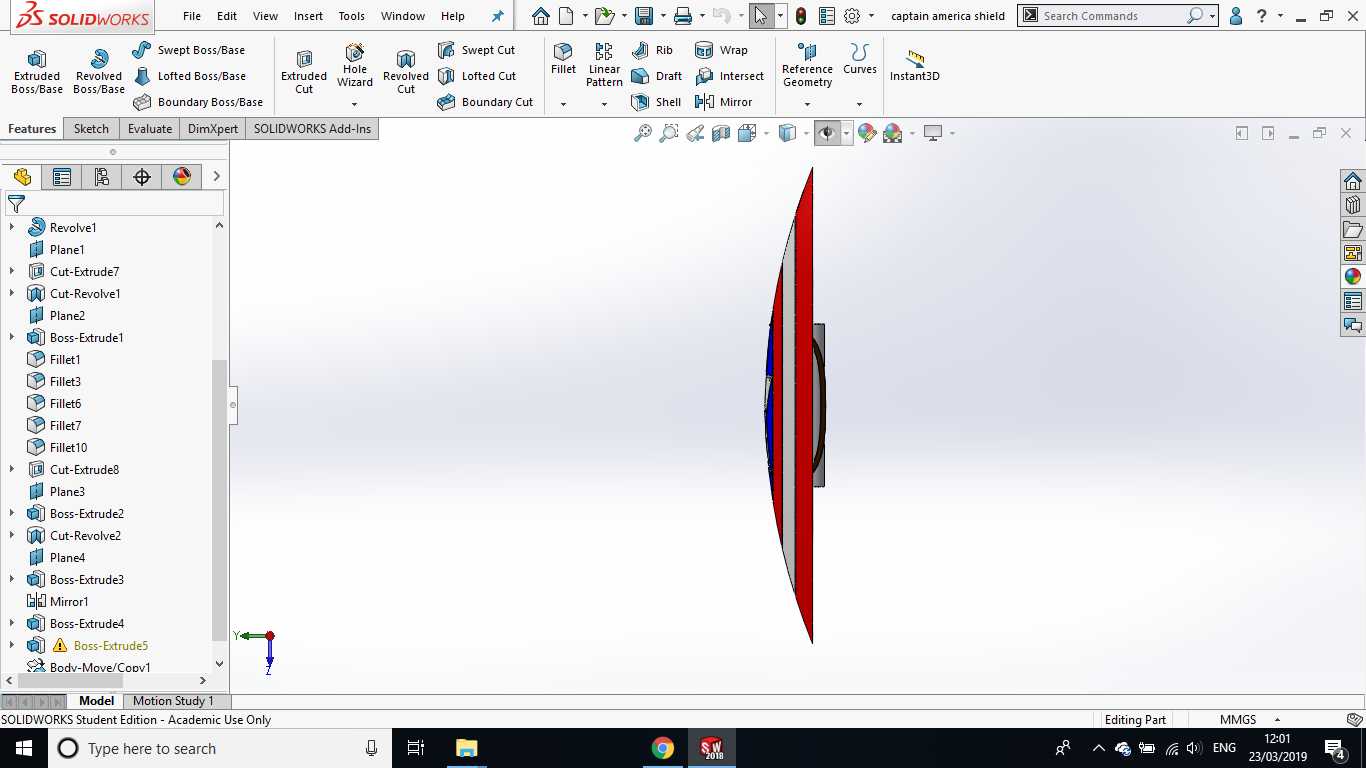Open the File menu

(192, 16)
